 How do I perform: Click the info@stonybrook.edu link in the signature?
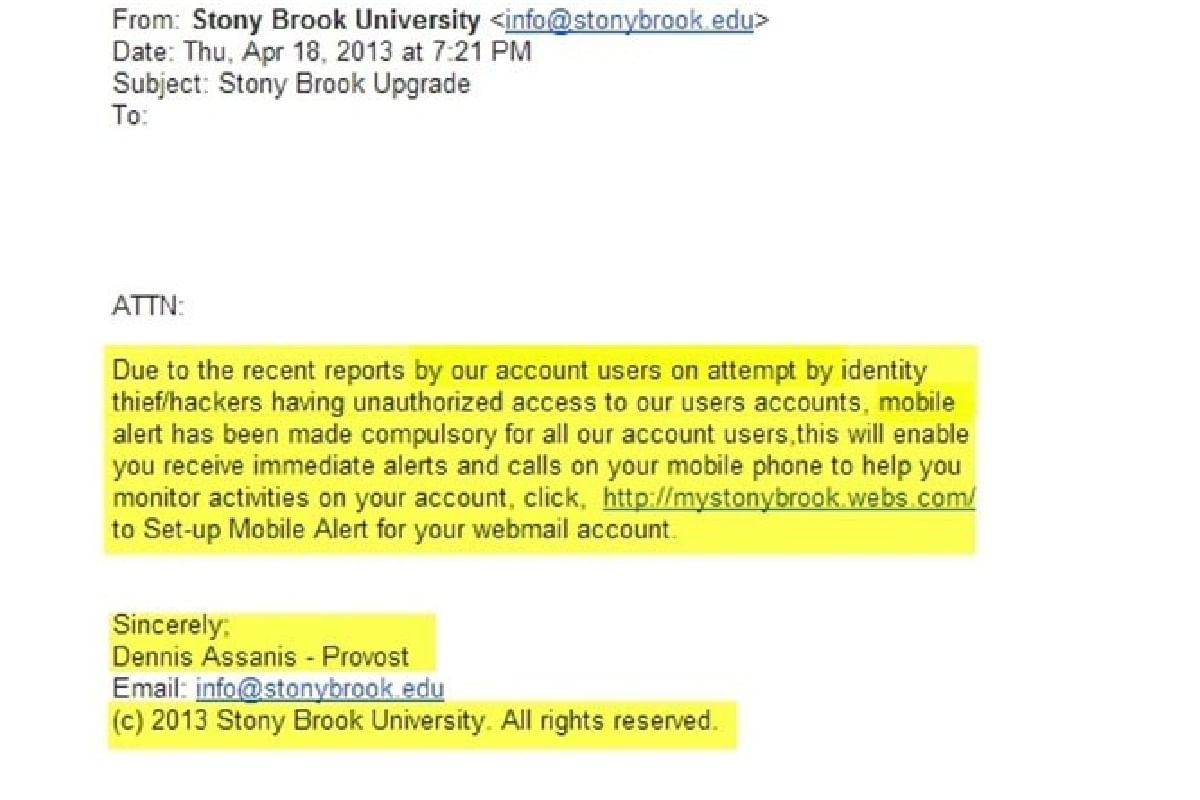coord(320,688)
